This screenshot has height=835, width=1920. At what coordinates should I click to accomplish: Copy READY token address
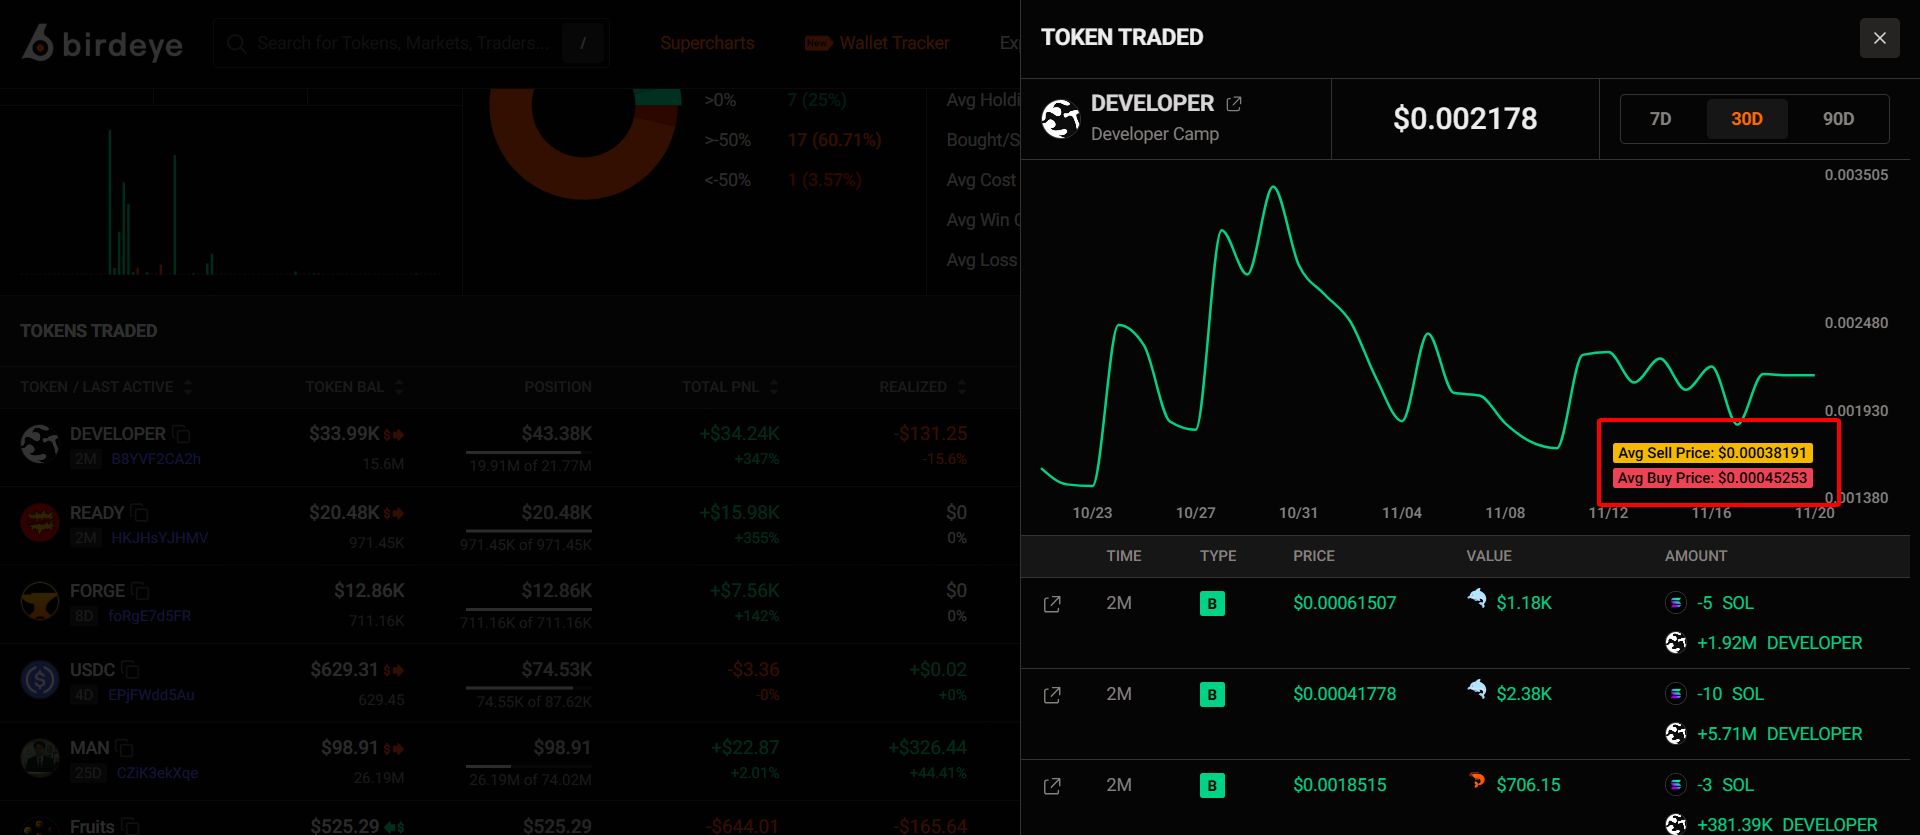click(139, 513)
